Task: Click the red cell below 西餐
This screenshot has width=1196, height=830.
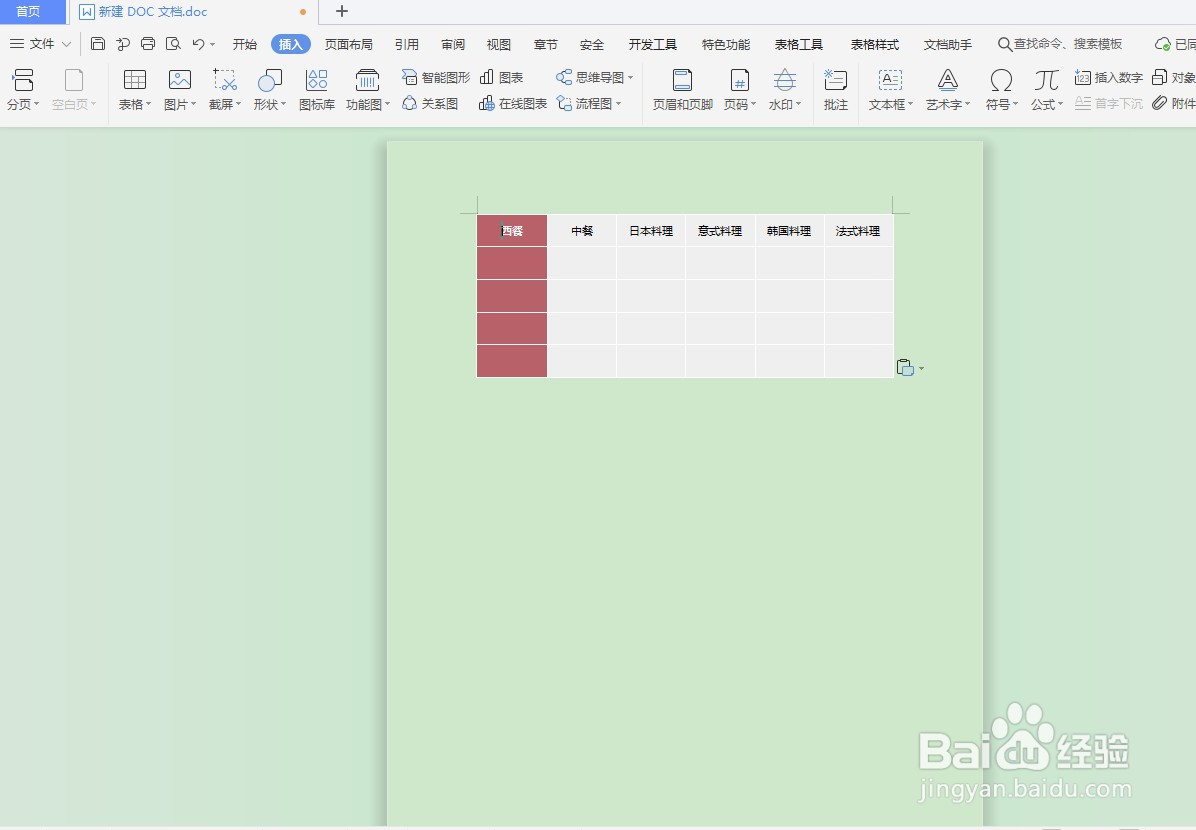Action: pos(512,263)
